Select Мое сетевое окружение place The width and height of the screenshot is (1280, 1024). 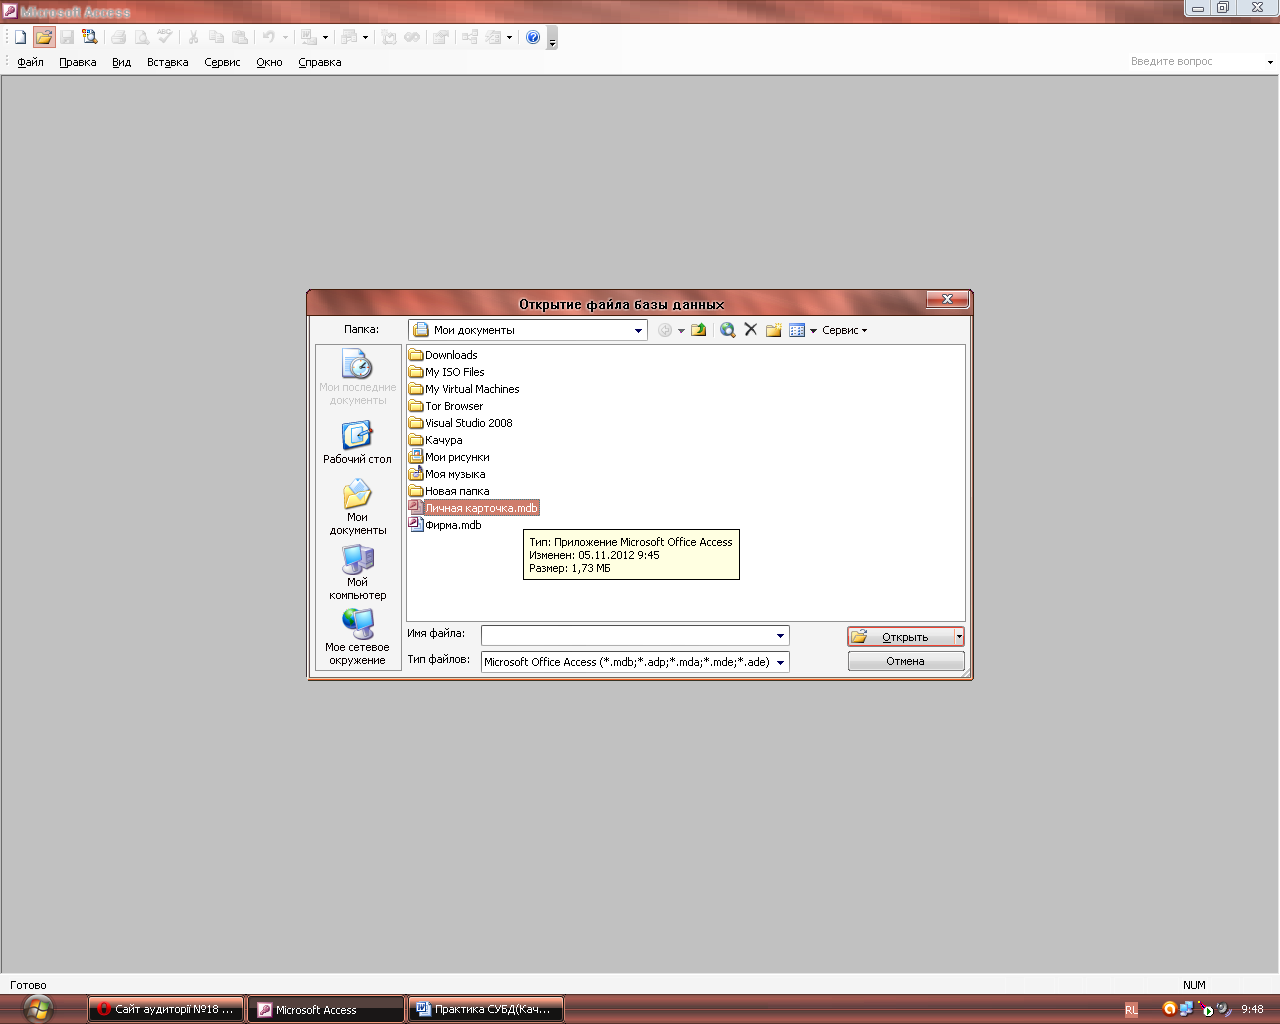tap(358, 637)
